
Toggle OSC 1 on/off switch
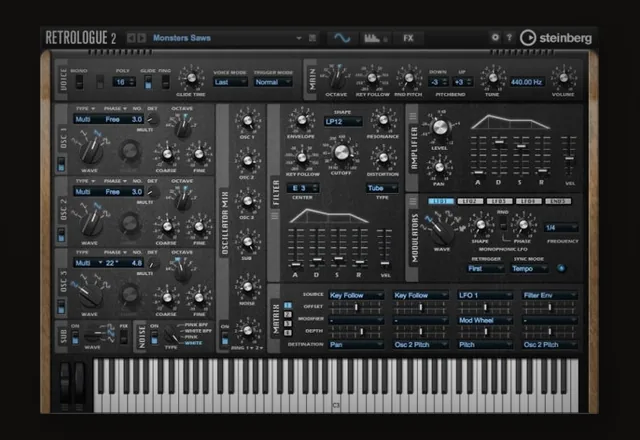pyautogui.click(x=61, y=164)
